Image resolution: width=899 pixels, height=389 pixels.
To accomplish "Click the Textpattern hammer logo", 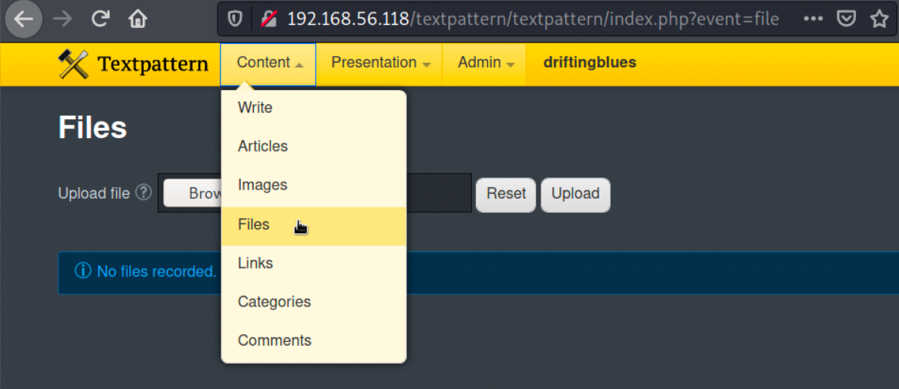I will (73, 64).
